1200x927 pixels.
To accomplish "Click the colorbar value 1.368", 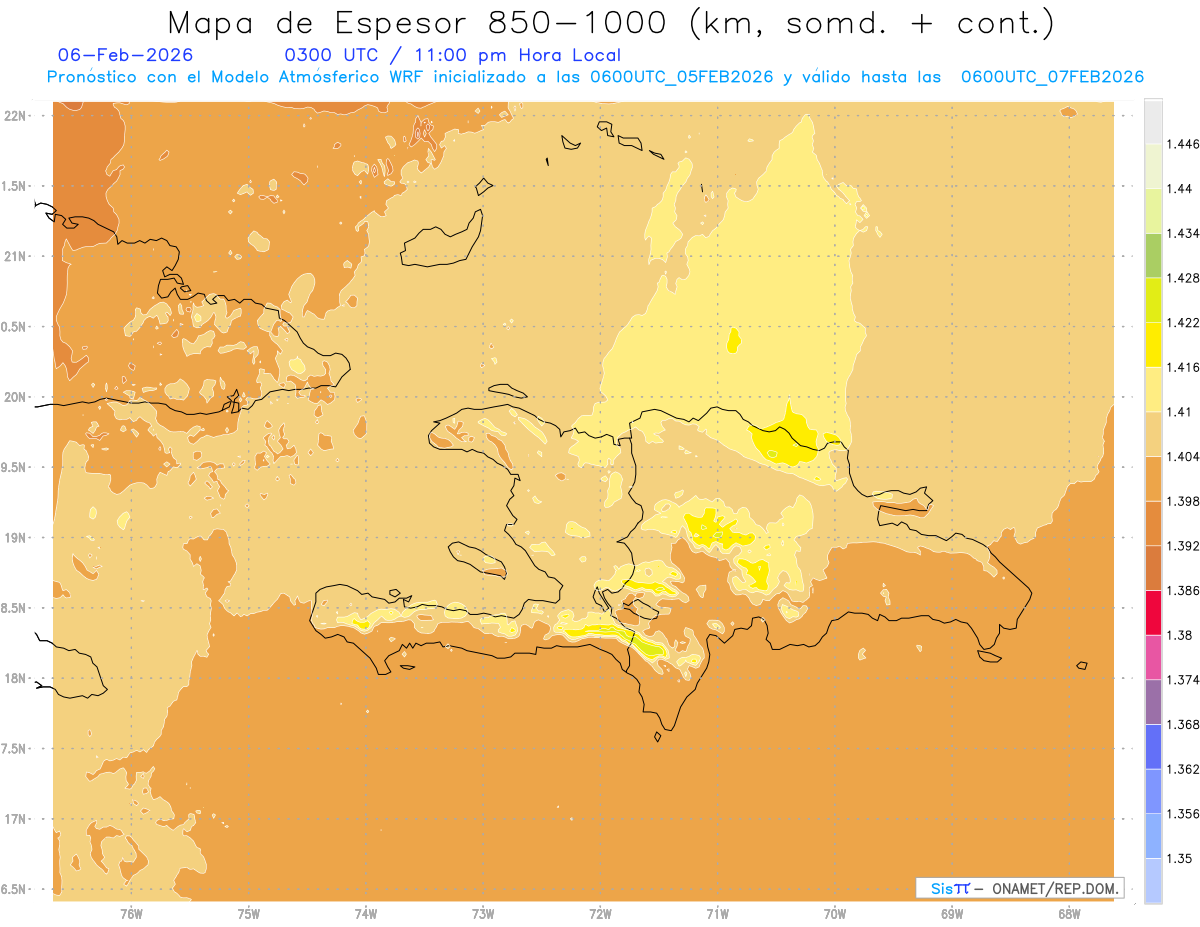I will pyautogui.click(x=1185, y=724).
